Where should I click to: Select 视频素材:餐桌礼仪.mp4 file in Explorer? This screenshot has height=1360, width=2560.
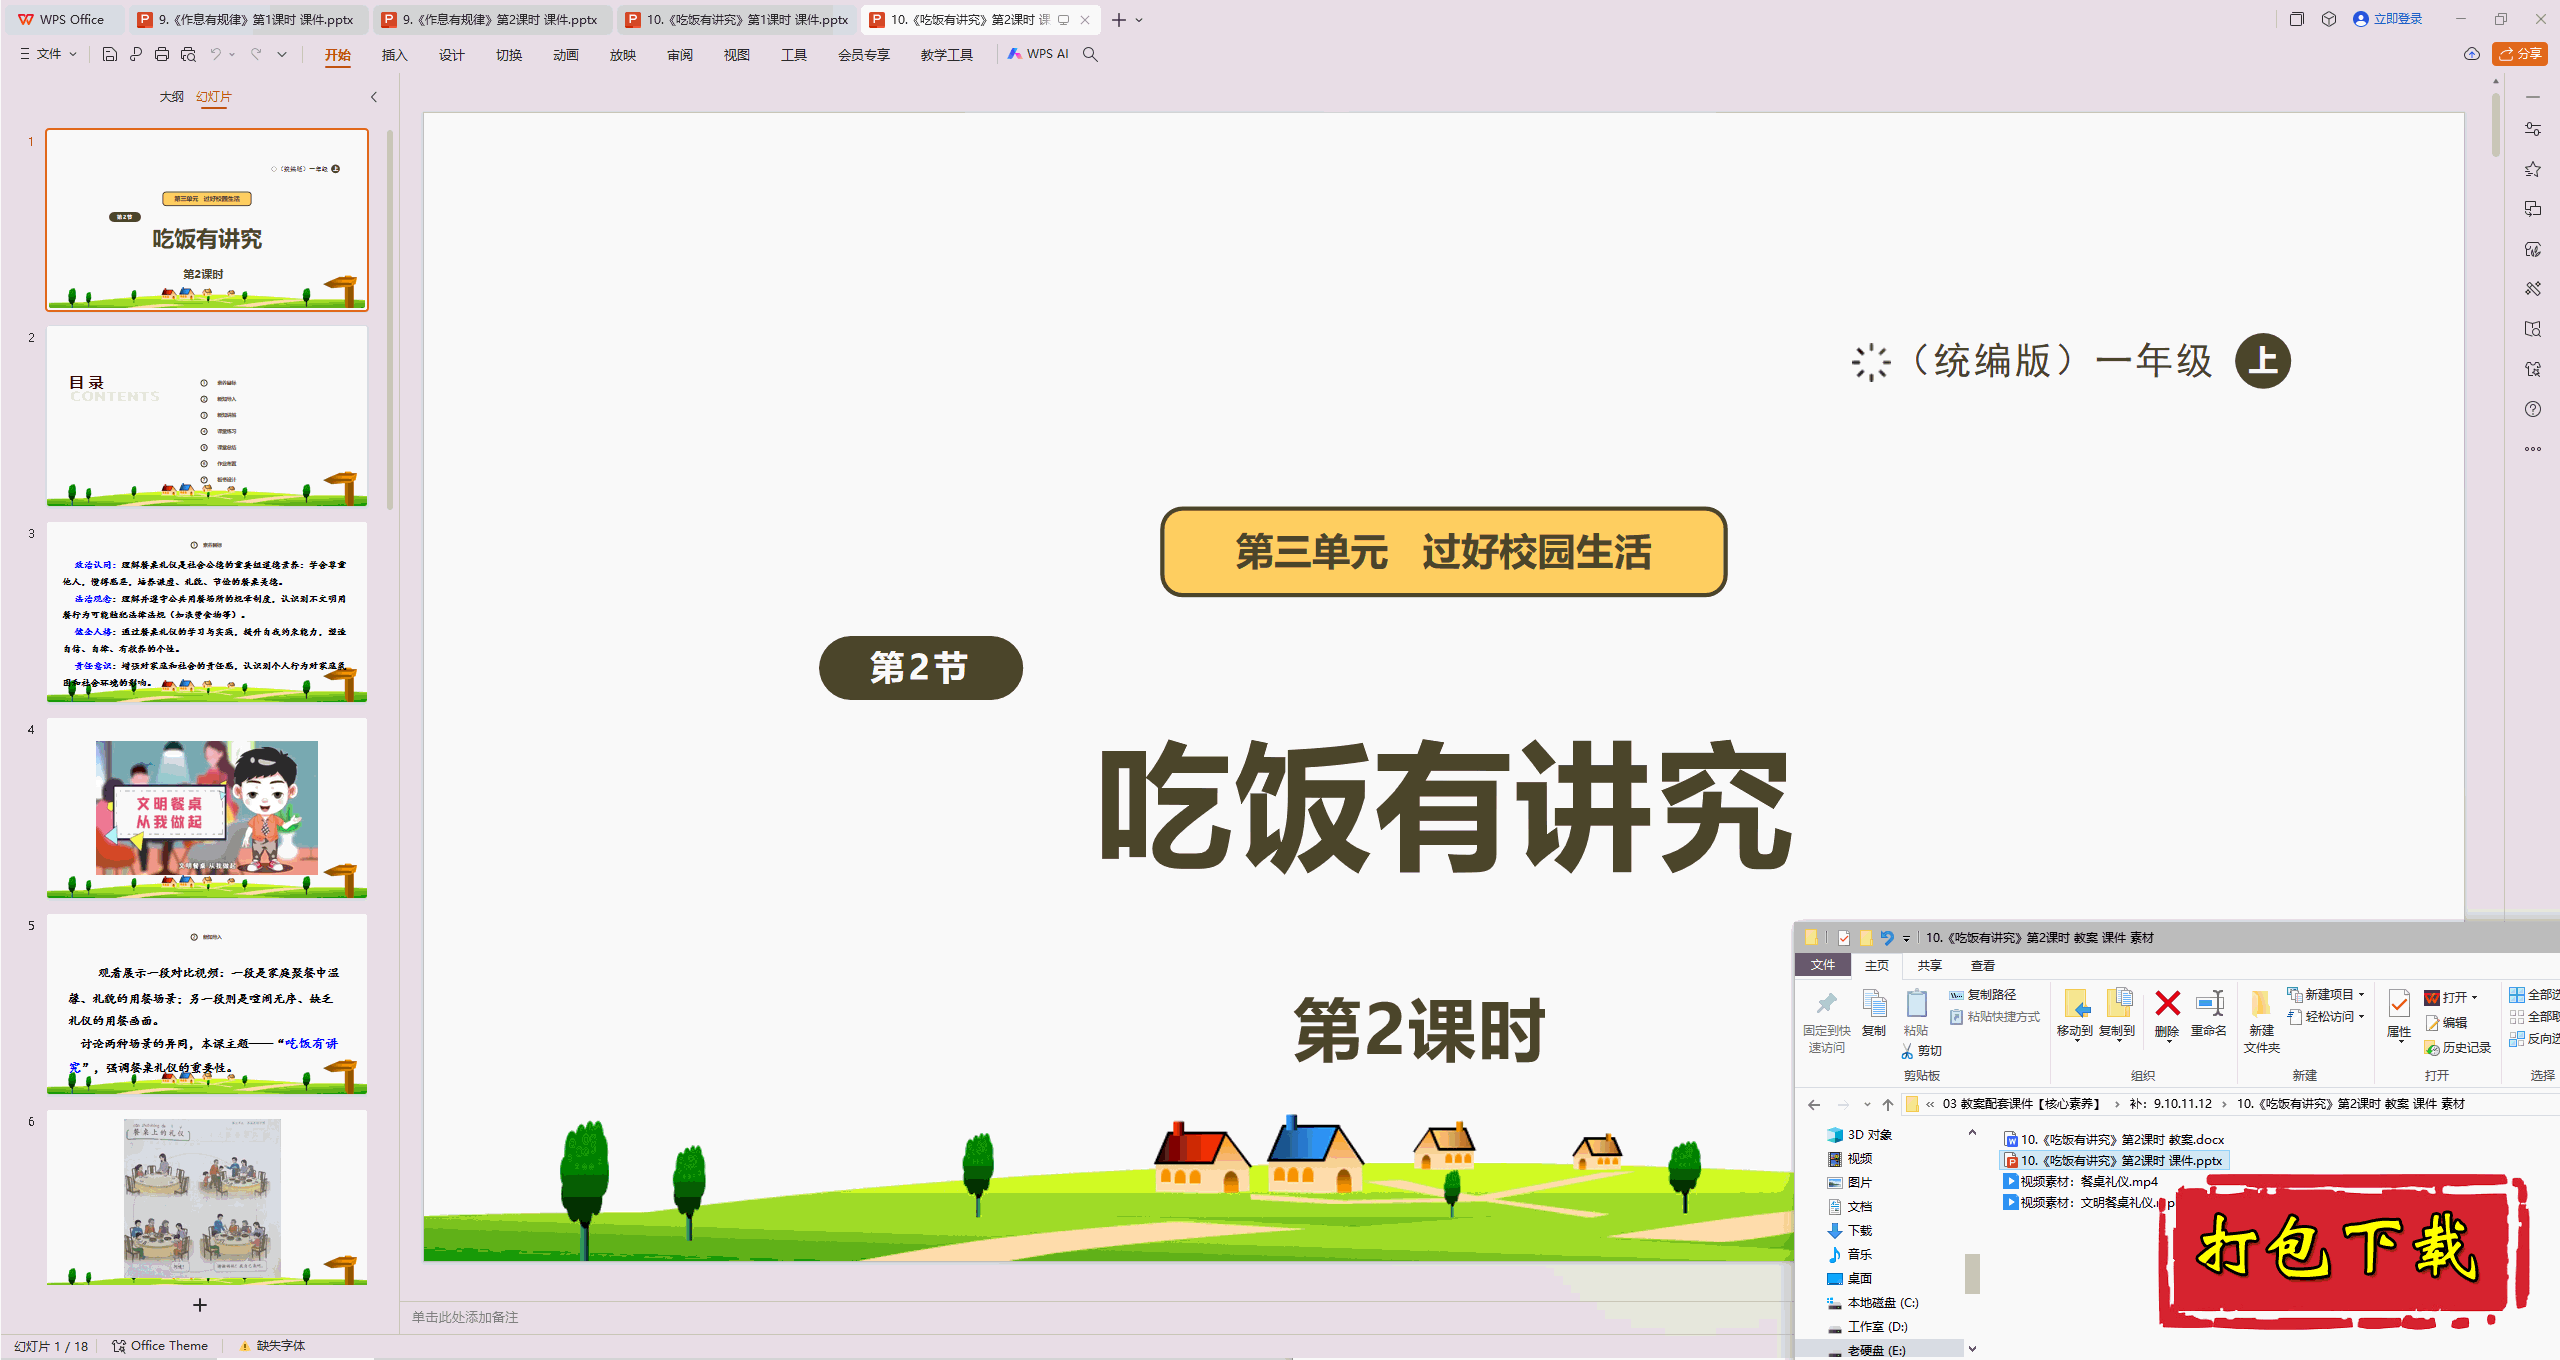tap(2081, 1181)
